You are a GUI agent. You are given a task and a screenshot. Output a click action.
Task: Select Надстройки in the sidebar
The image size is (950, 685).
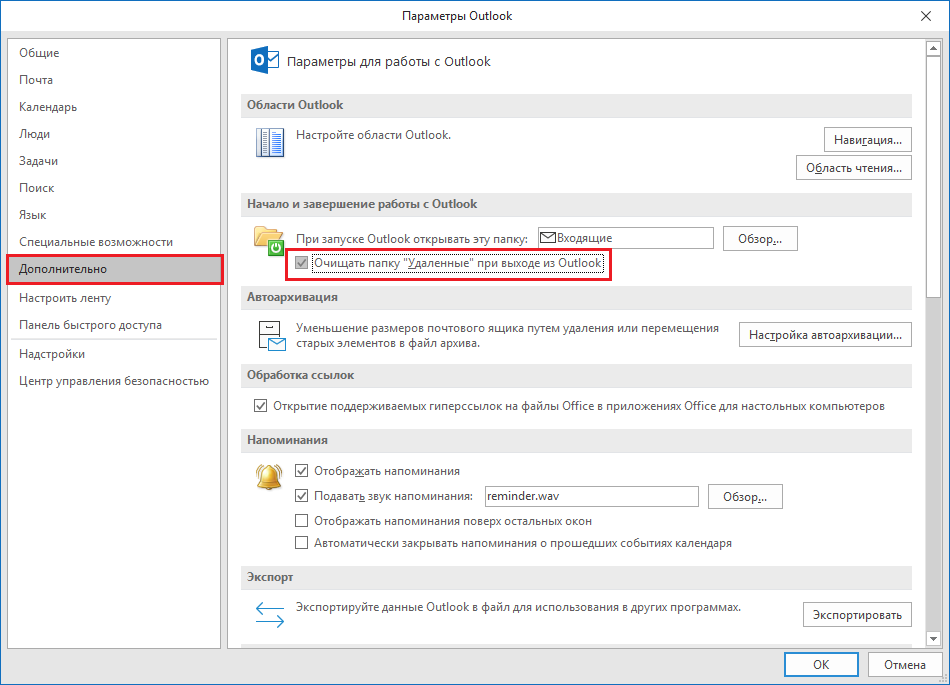coord(114,354)
